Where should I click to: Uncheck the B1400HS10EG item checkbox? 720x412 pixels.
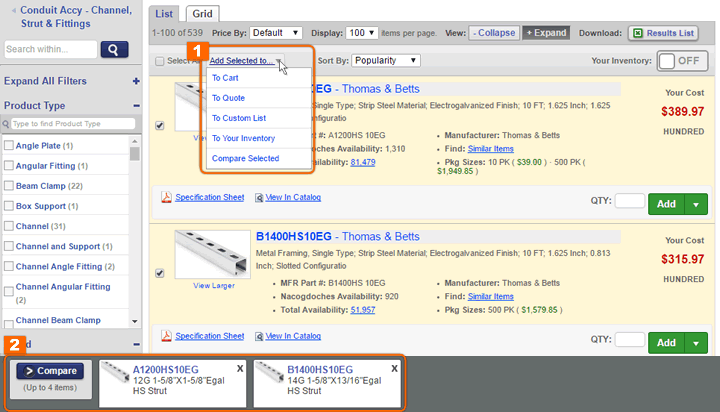point(160,273)
